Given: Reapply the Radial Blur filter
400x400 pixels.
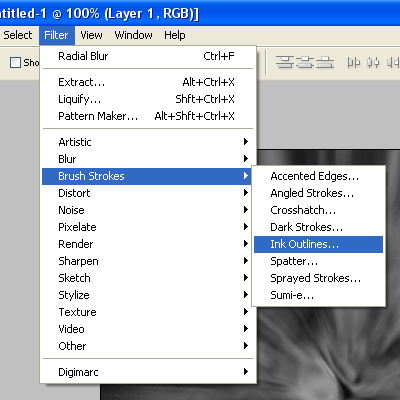Looking at the screenshot, I should (148, 56).
